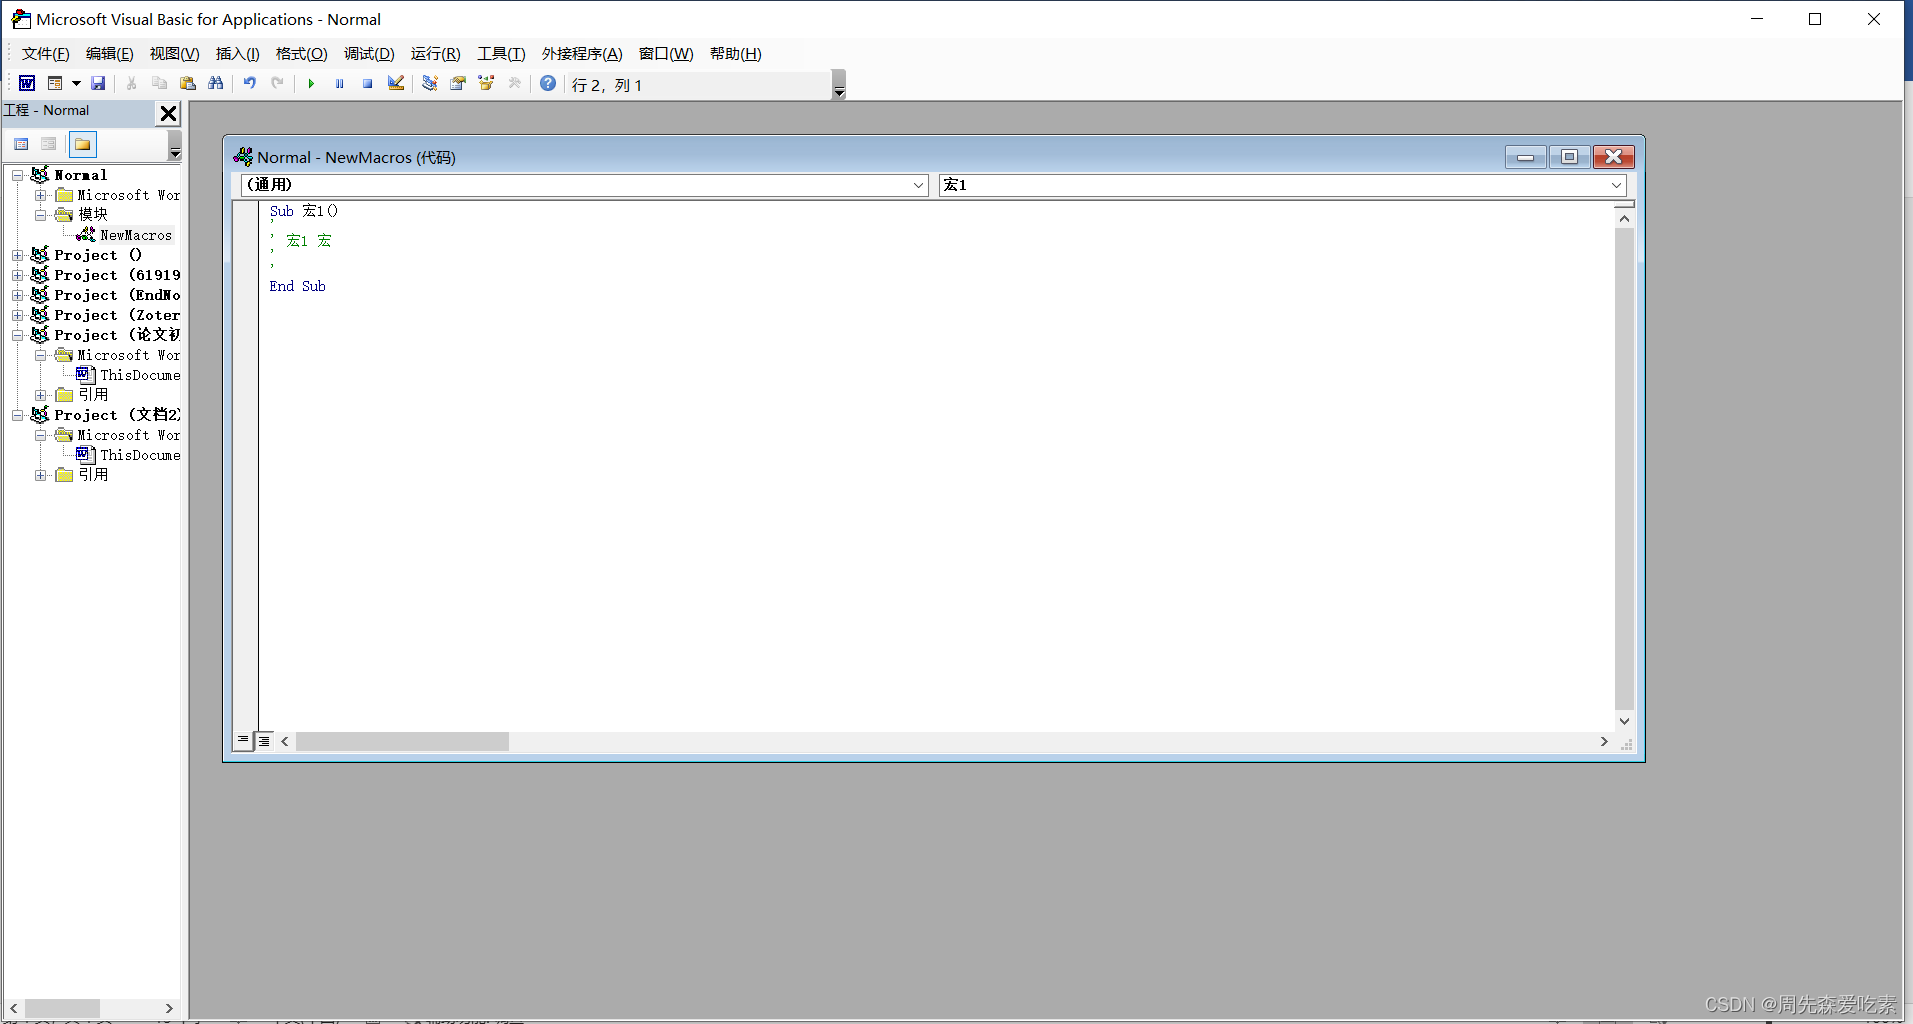
Task: Open the 调试(D) menu
Action: (x=369, y=54)
